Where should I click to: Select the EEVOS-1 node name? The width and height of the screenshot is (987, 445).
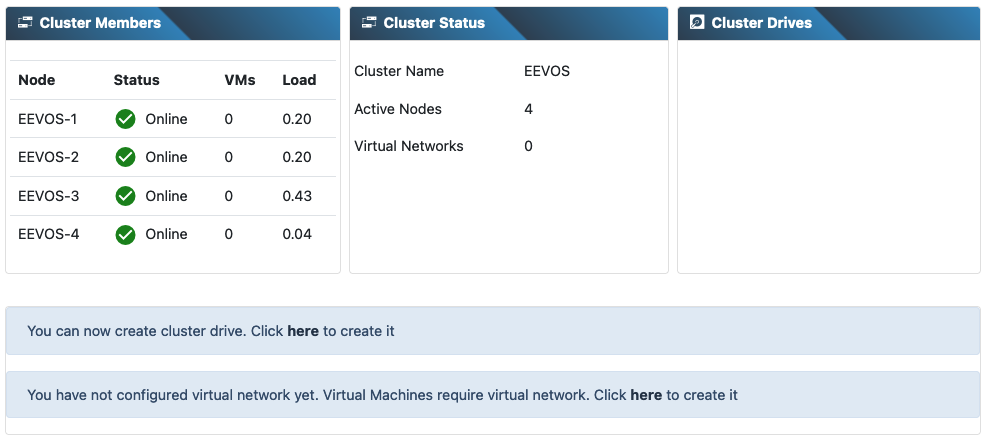click(48, 119)
